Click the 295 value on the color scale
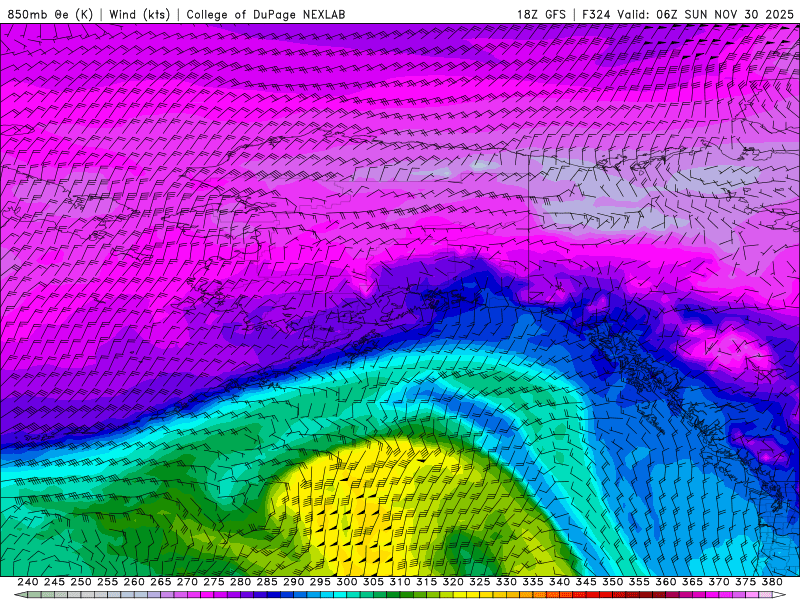800x600 pixels. tap(320, 582)
